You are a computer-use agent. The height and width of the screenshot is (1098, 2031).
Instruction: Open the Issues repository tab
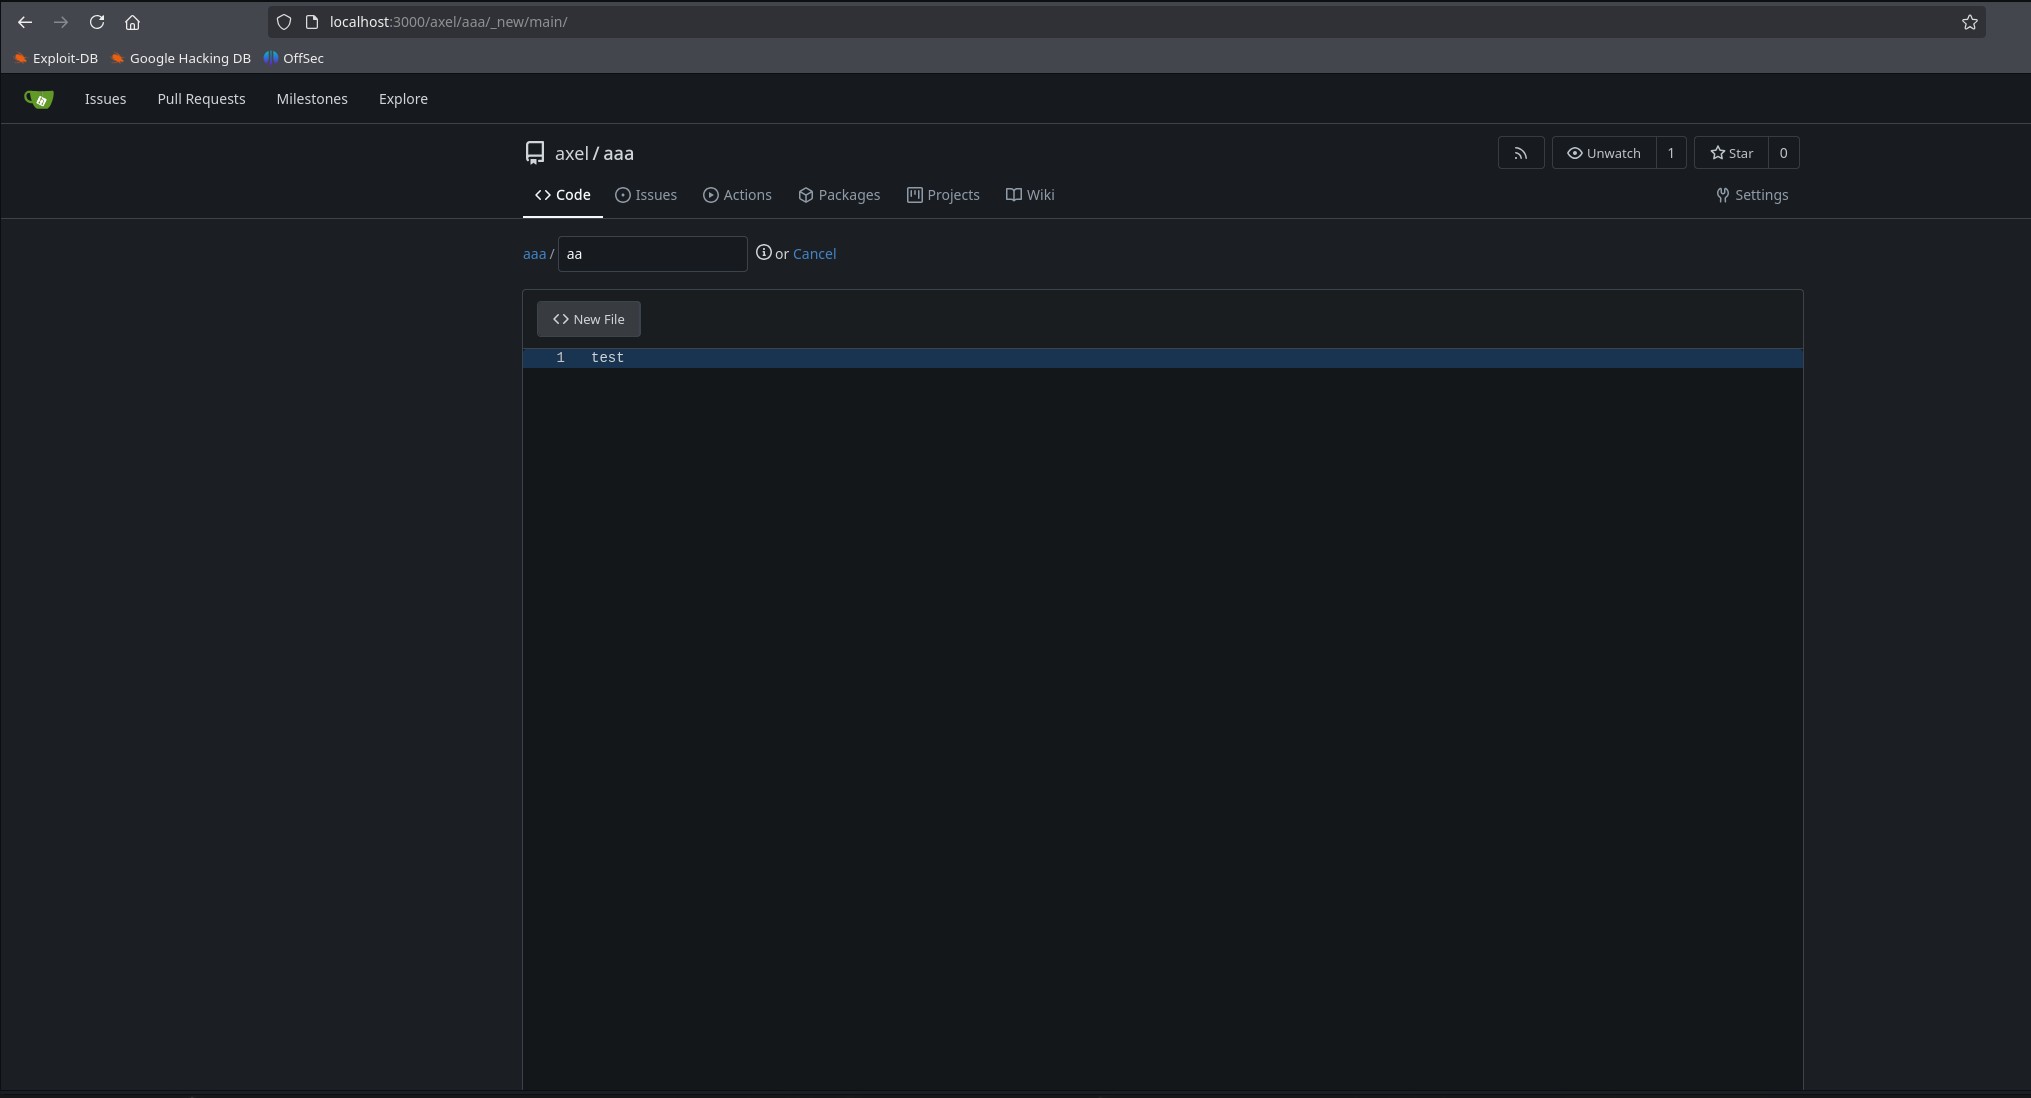(x=646, y=195)
